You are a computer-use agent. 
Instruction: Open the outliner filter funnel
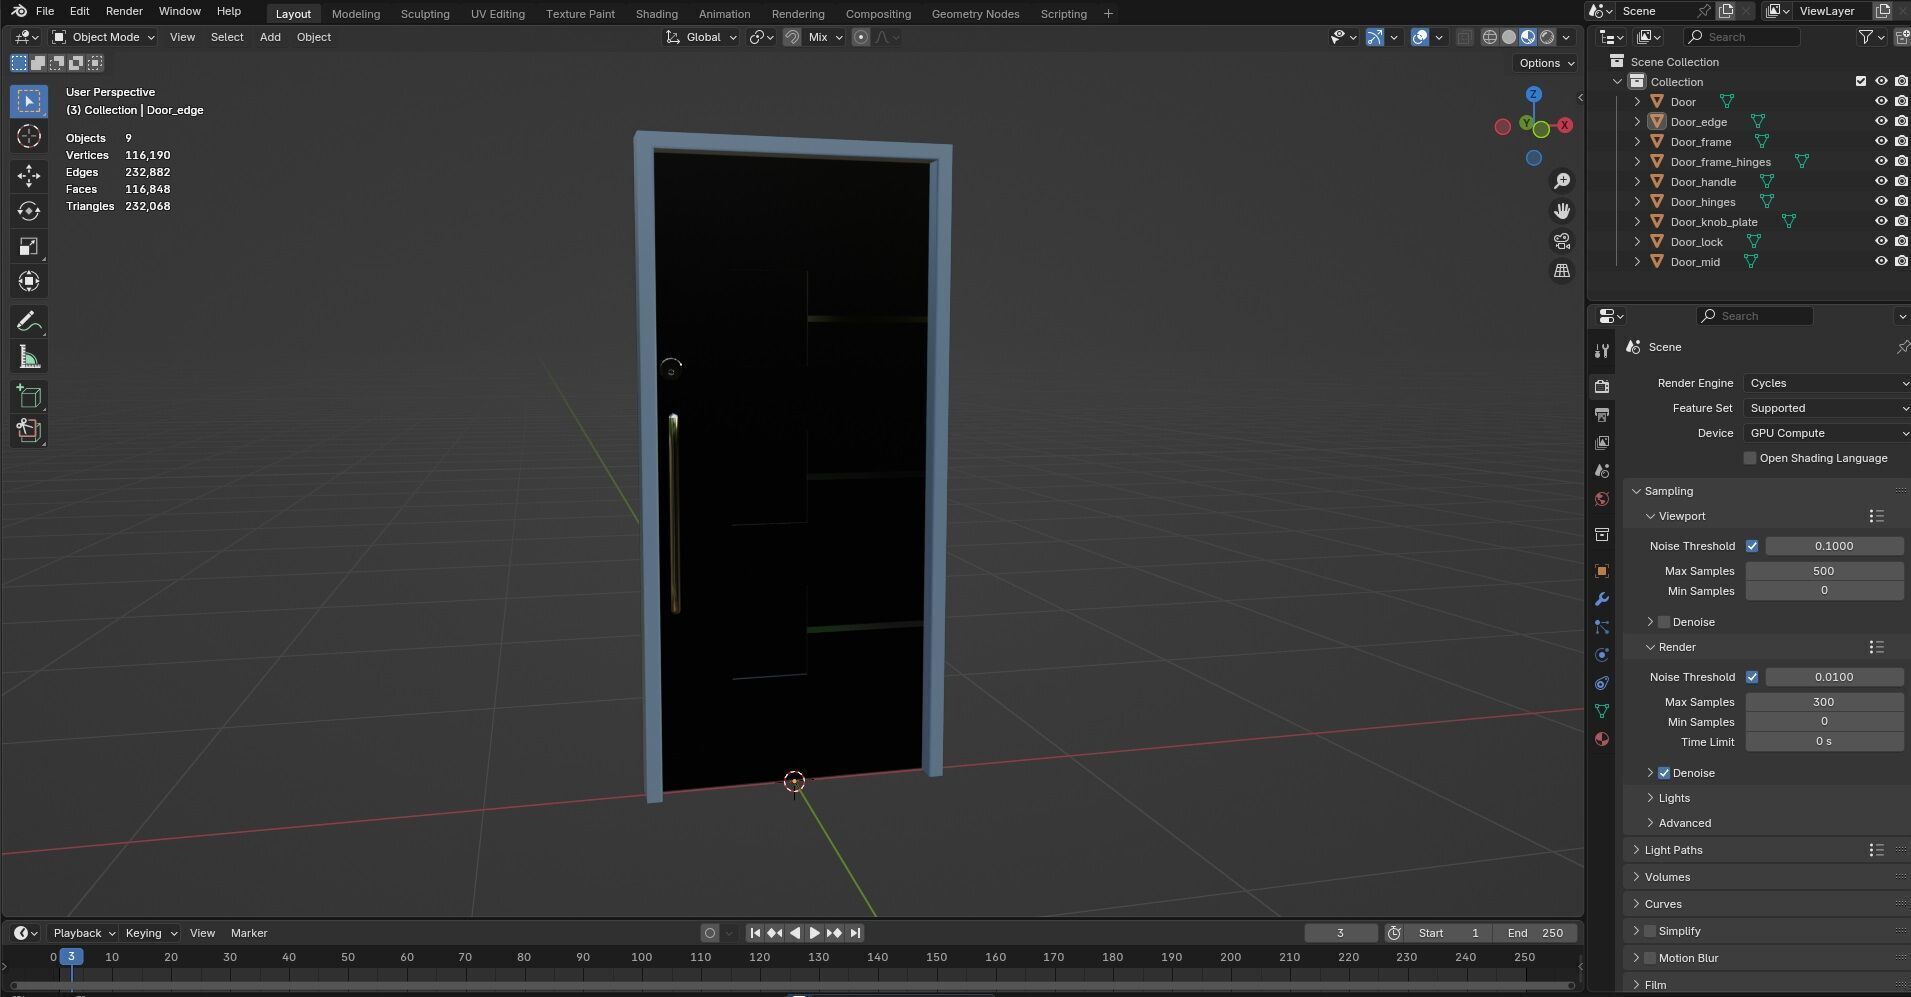(x=1866, y=37)
